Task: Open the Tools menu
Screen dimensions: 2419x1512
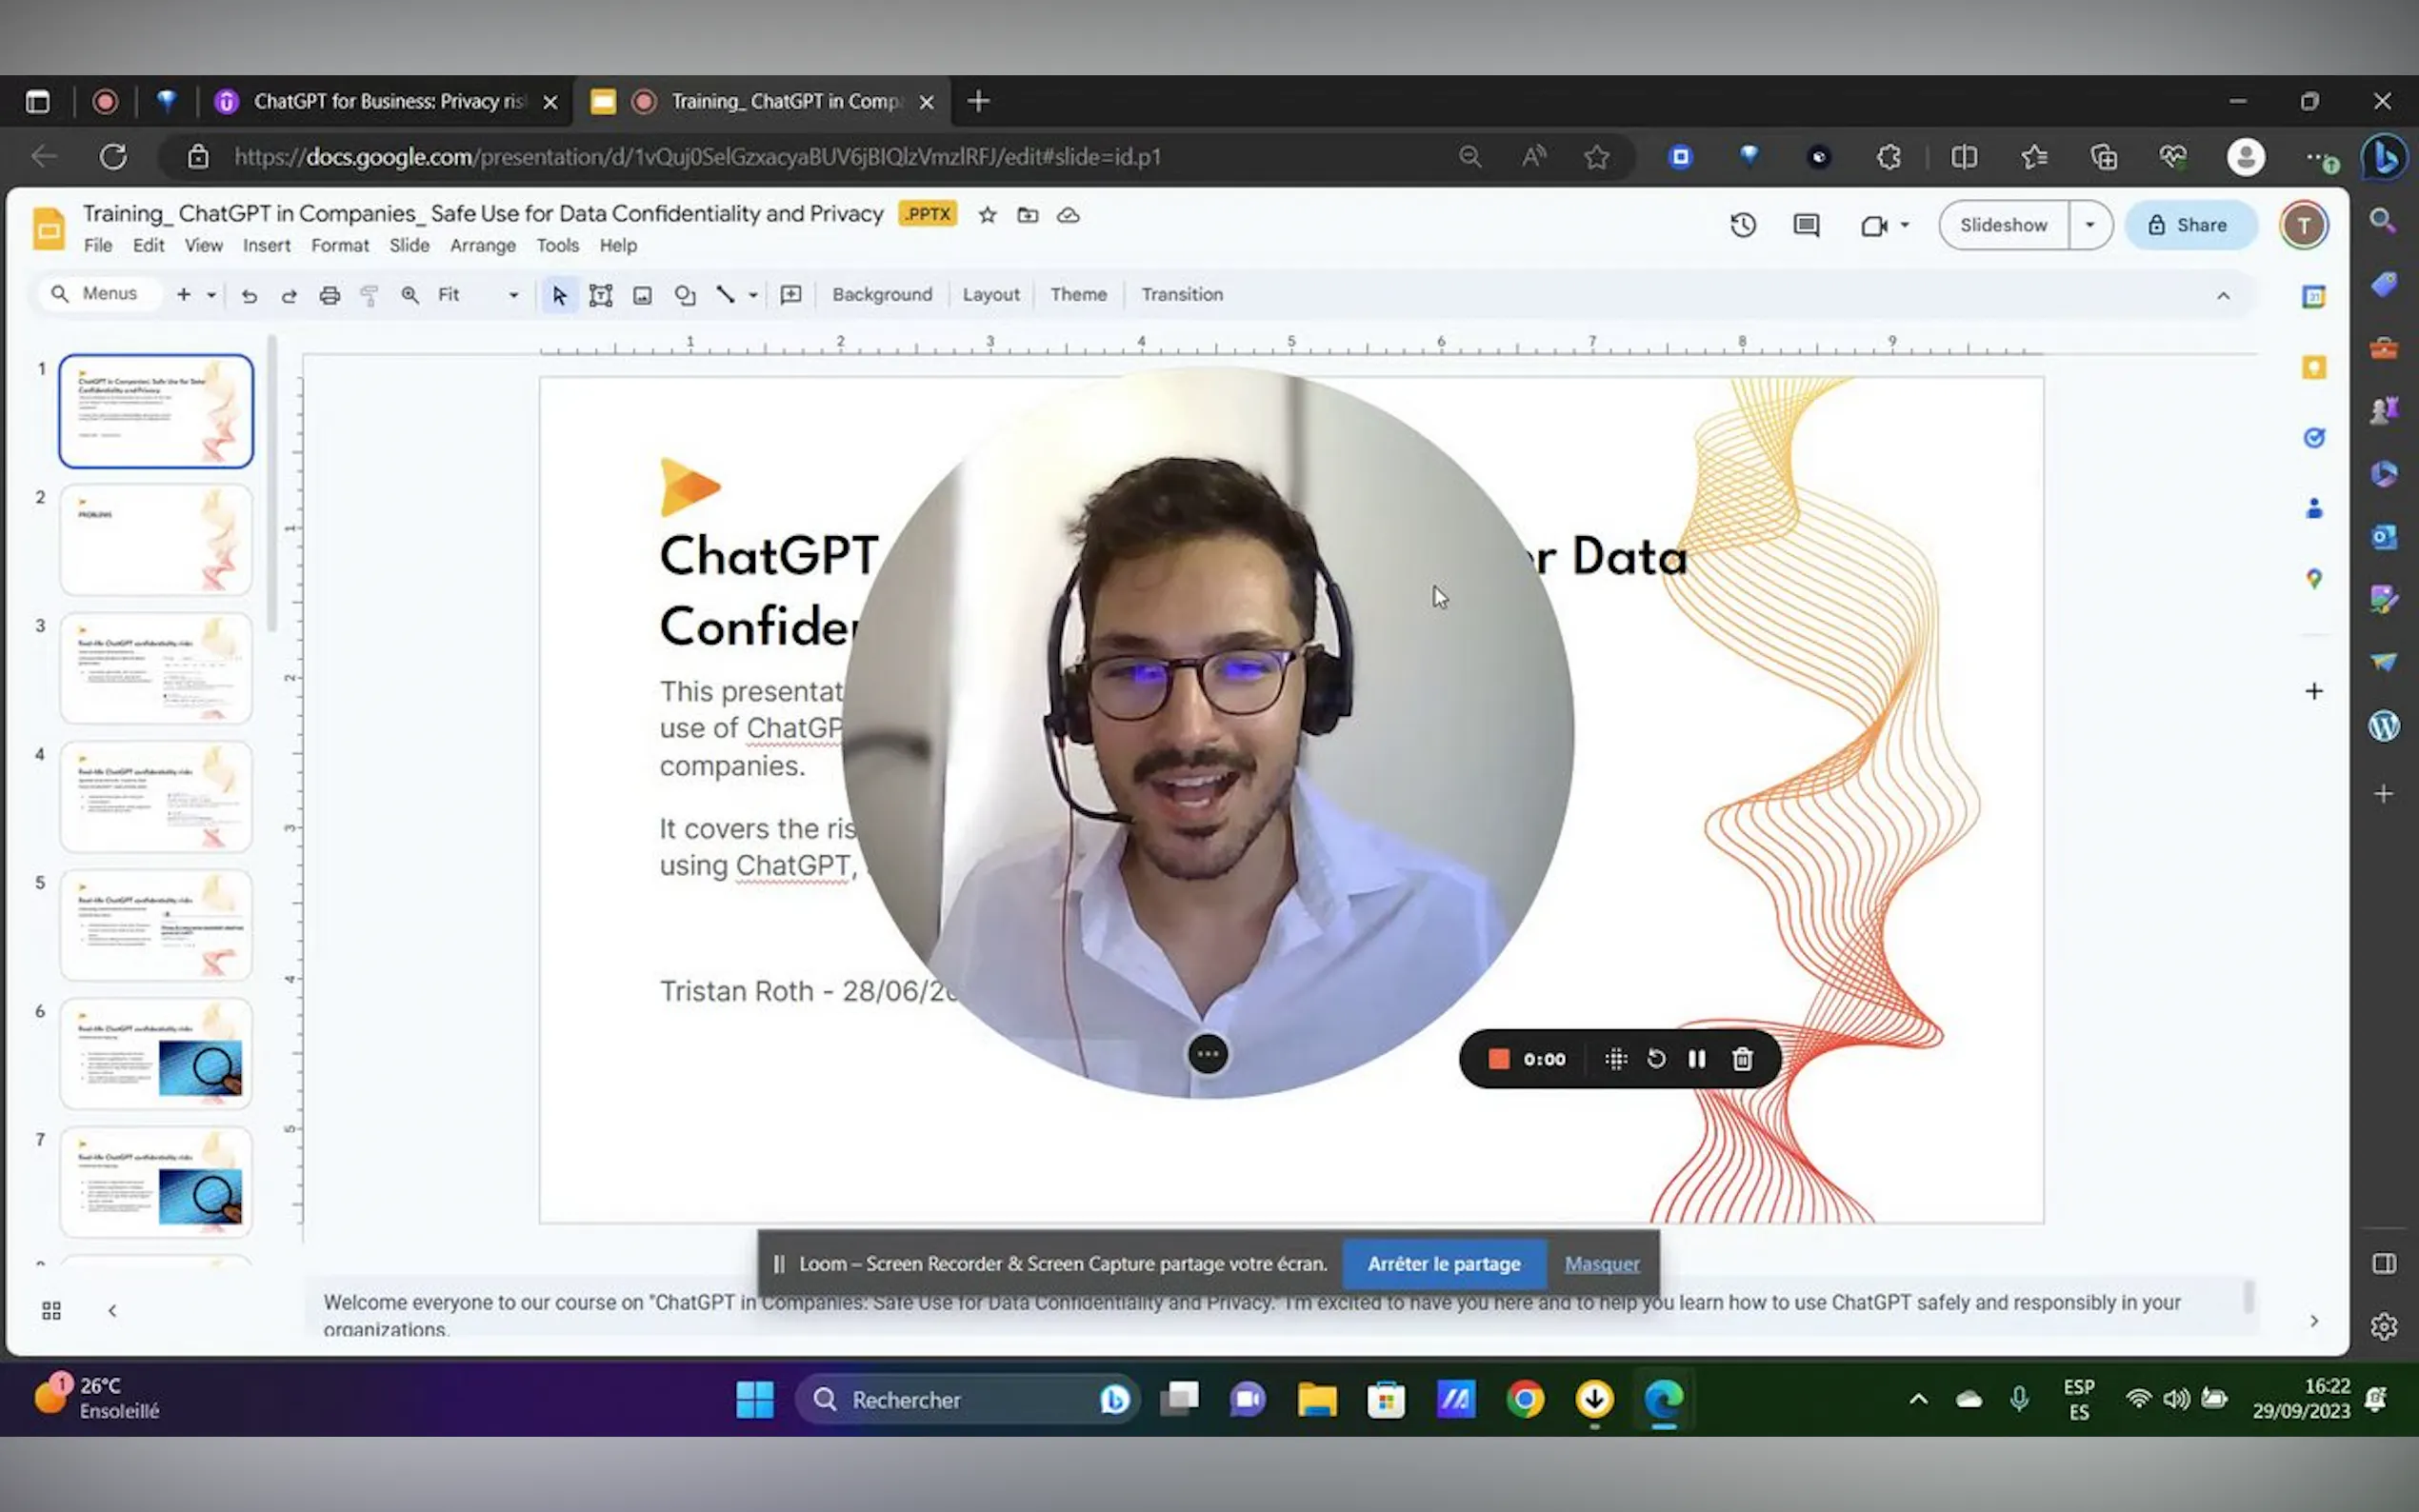Action: click(557, 246)
